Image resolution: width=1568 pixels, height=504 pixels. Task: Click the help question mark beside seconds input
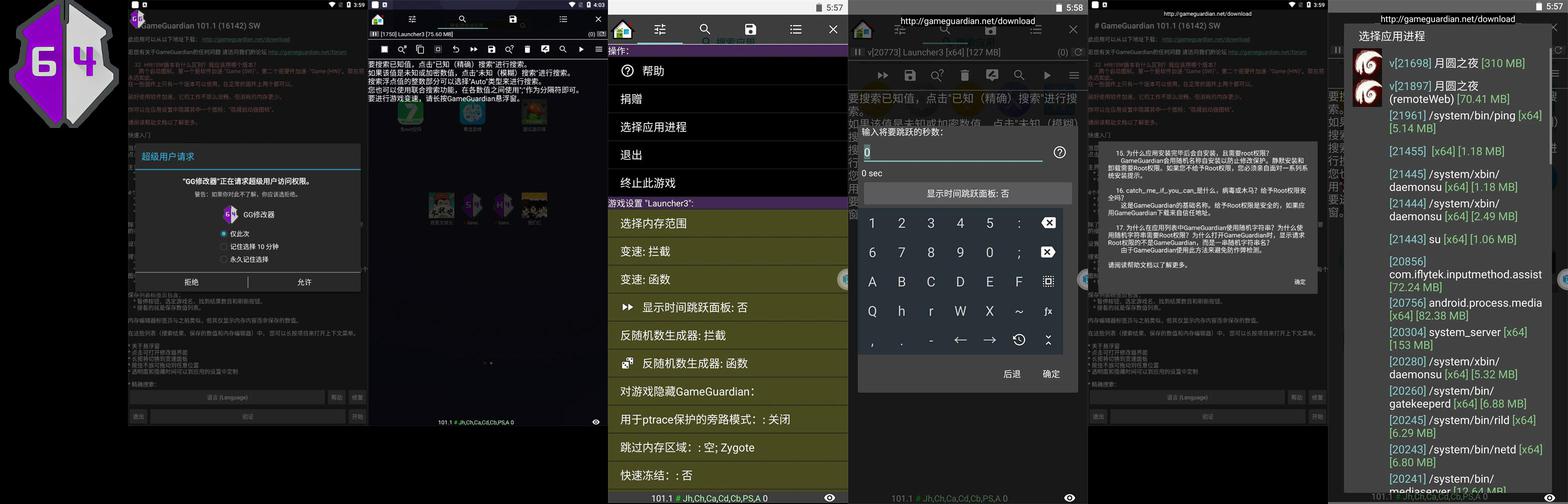pos(1059,152)
